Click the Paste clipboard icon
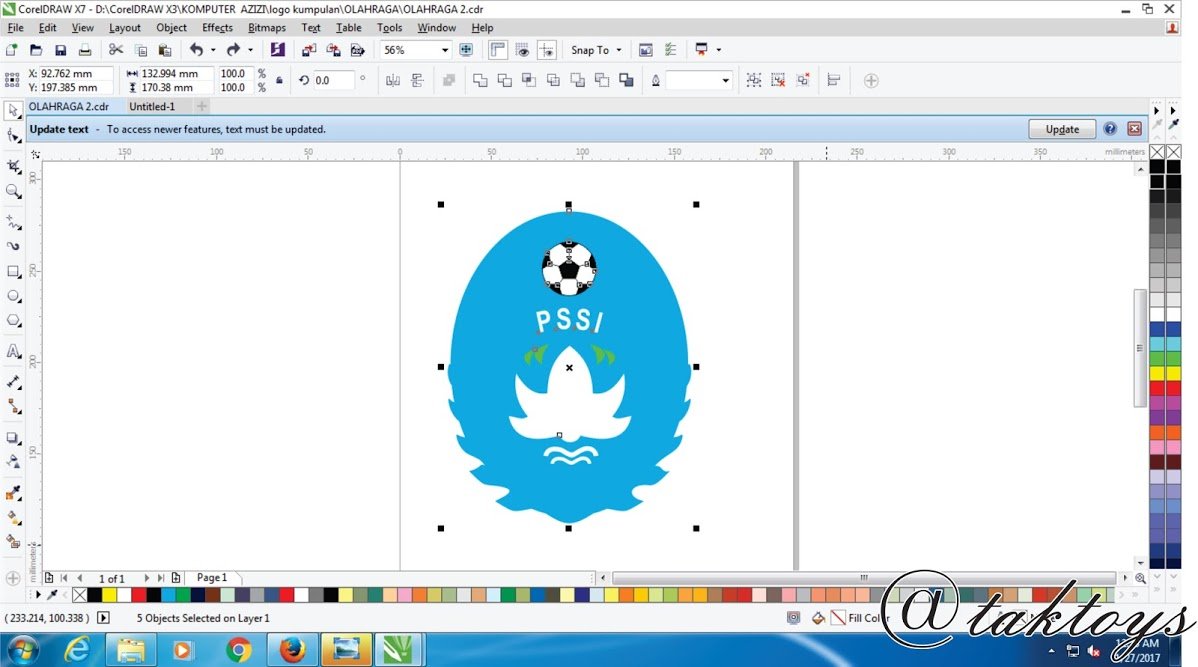Image resolution: width=1198 pixels, height=667 pixels. tap(164, 50)
